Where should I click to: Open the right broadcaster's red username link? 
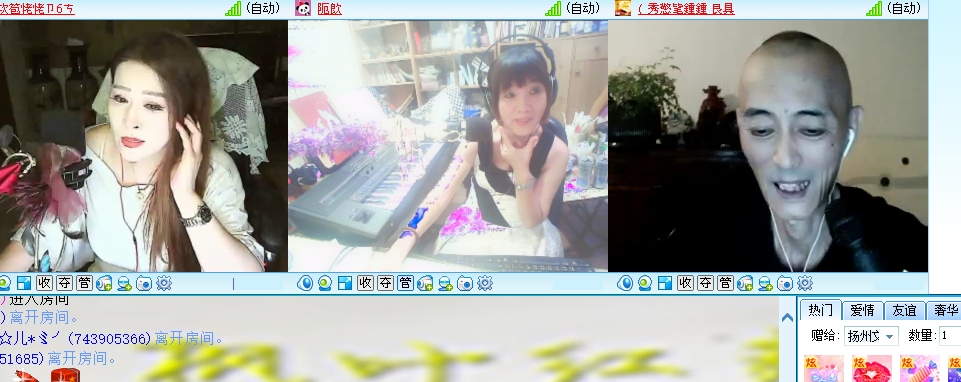click(x=686, y=9)
